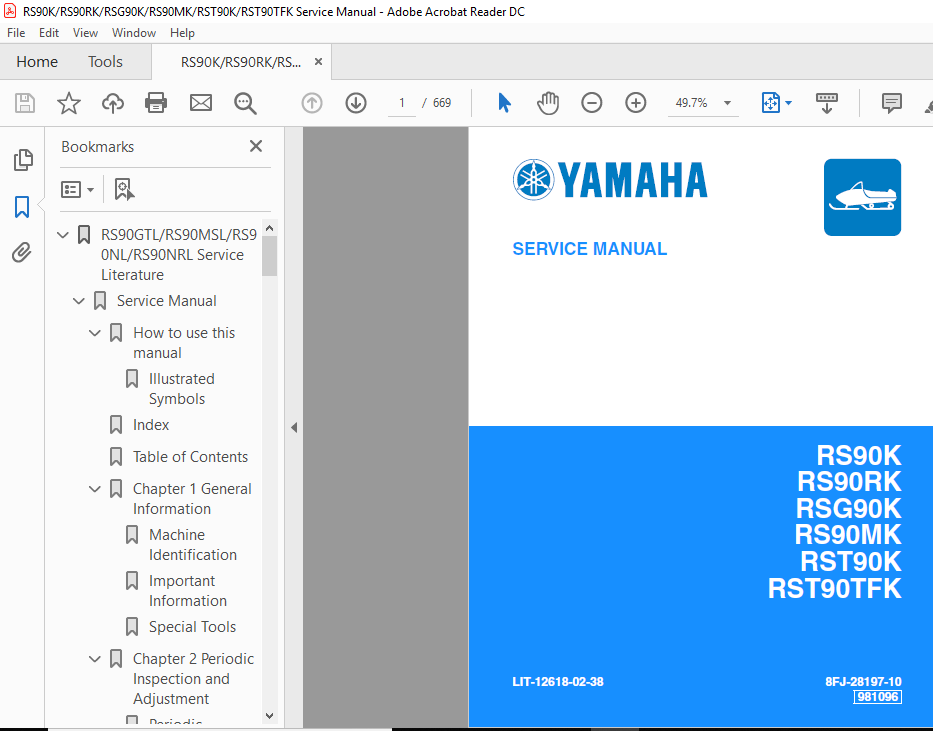Go to next page arrow
Viewport: 933px width, 731px height.
pos(356,103)
